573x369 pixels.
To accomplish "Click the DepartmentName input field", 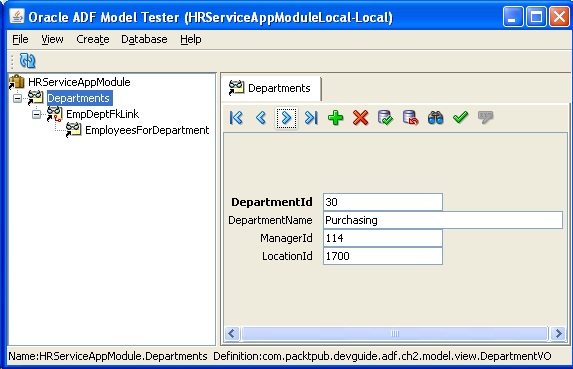I will coord(443,220).
